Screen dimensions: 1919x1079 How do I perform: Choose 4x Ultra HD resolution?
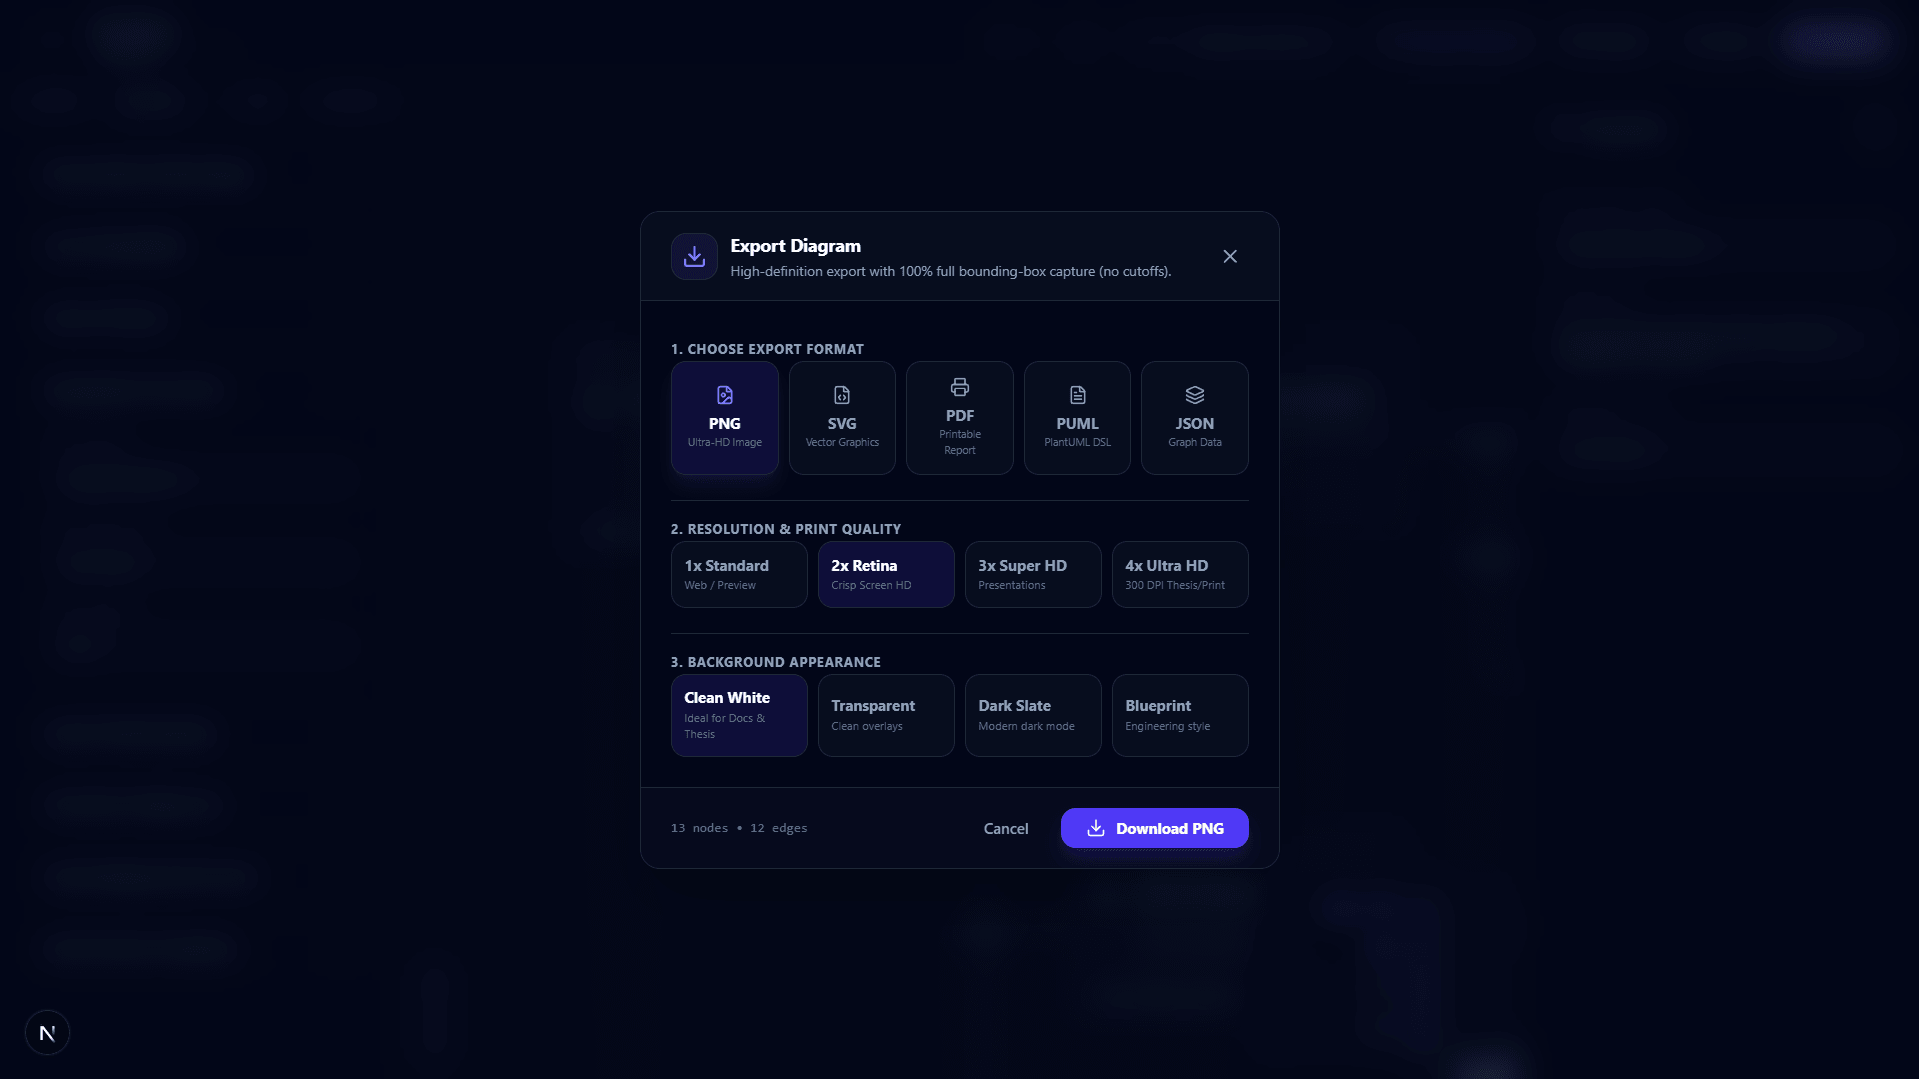tap(1180, 575)
